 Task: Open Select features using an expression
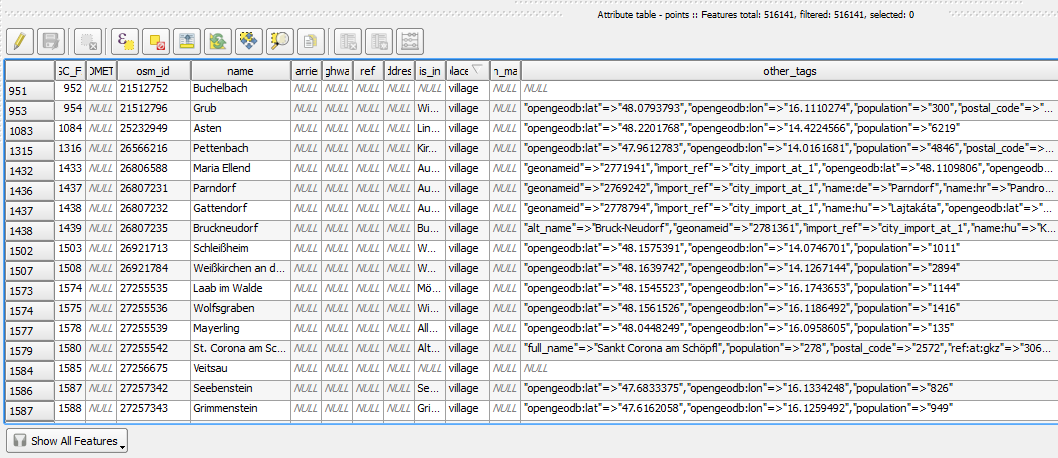[x=125, y=41]
